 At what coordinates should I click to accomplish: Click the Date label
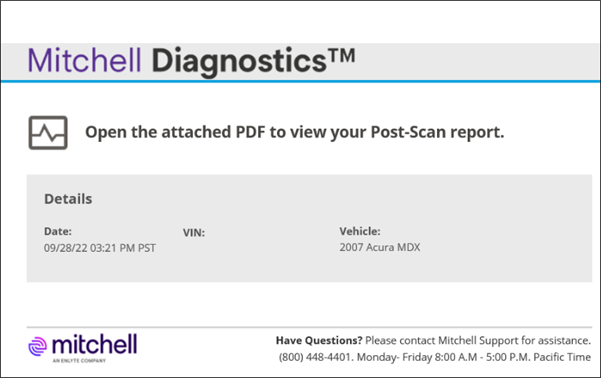point(58,231)
